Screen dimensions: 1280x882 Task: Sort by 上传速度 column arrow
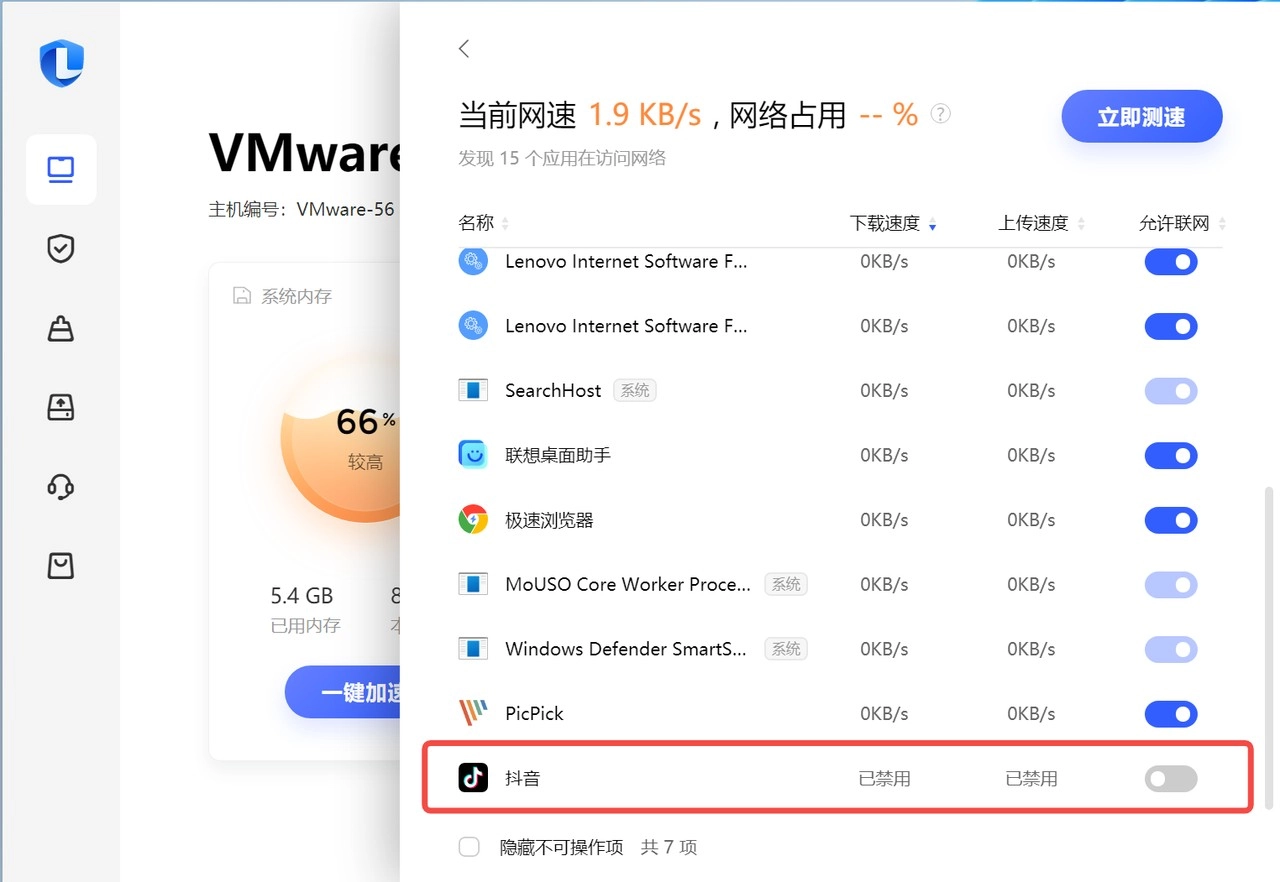(x=1081, y=224)
